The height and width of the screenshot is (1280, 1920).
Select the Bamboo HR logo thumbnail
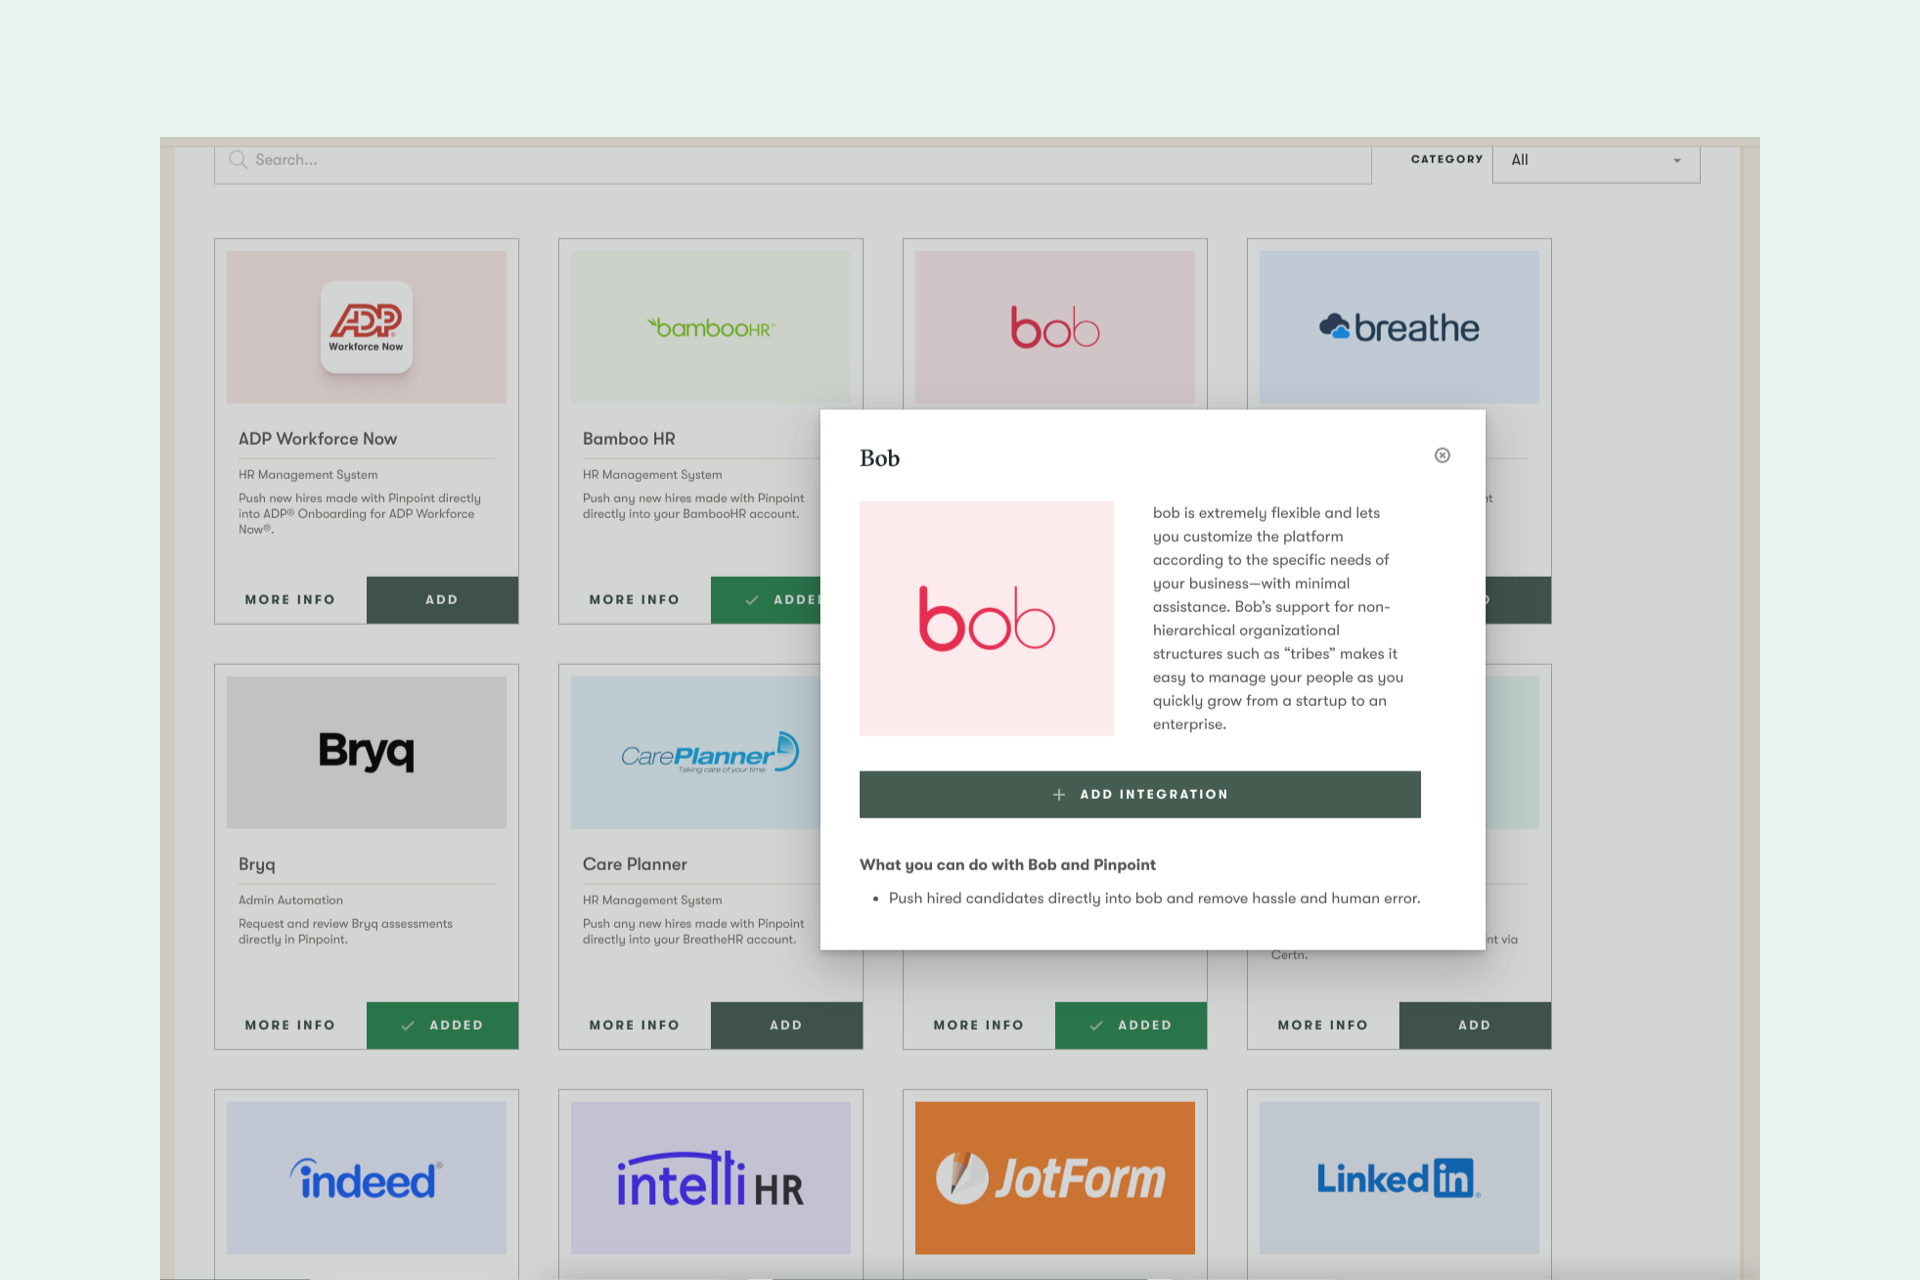pyautogui.click(x=710, y=326)
